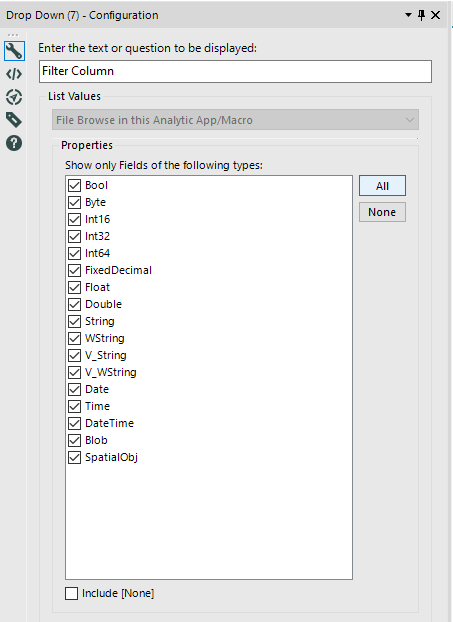Open the XML view code icon
Image resolution: width=453 pixels, height=622 pixels.
click(14, 74)
